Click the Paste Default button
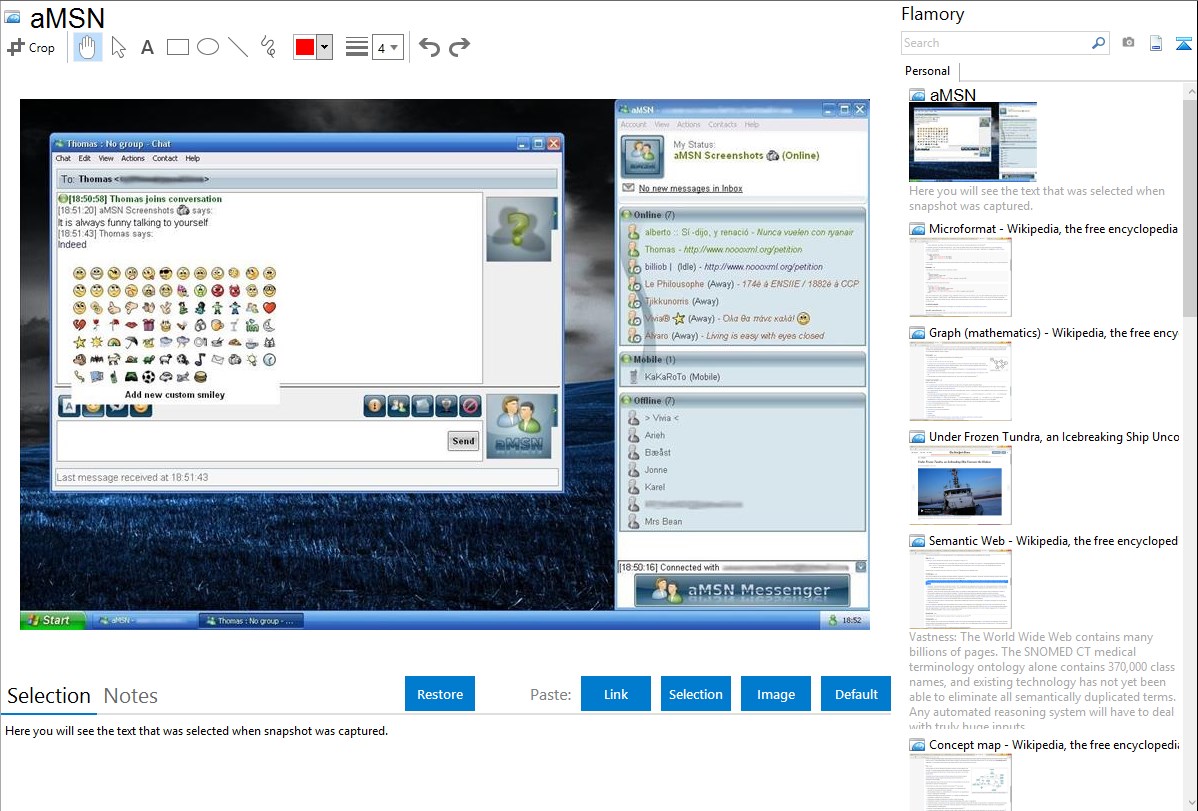 pos(856,694)
